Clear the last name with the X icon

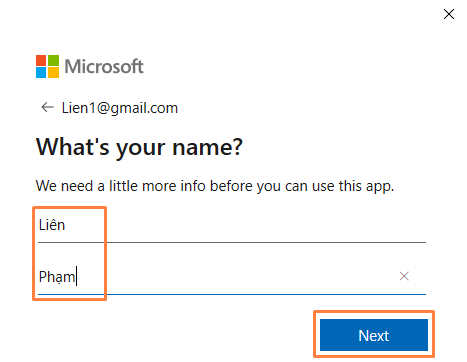pos(404,276)
